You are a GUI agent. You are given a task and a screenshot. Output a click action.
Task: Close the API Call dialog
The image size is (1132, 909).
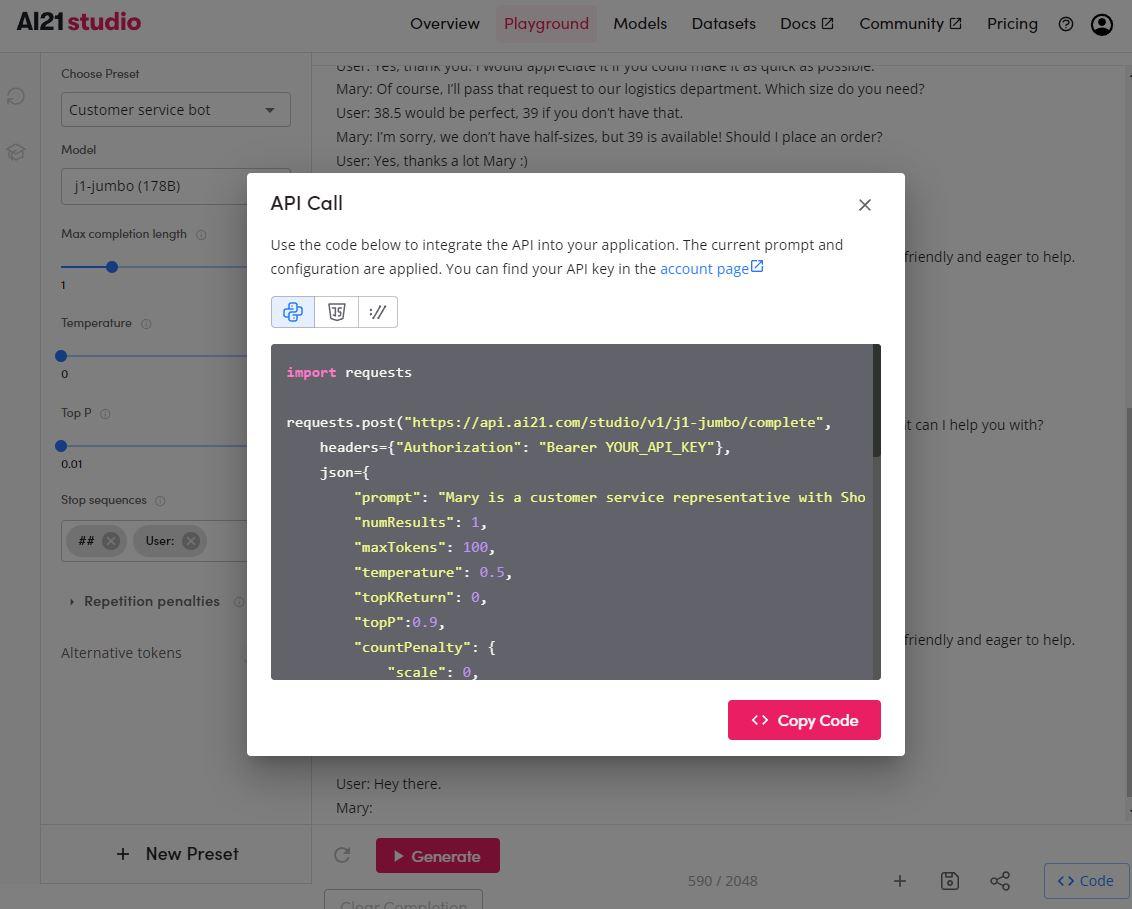coord(864,205)
